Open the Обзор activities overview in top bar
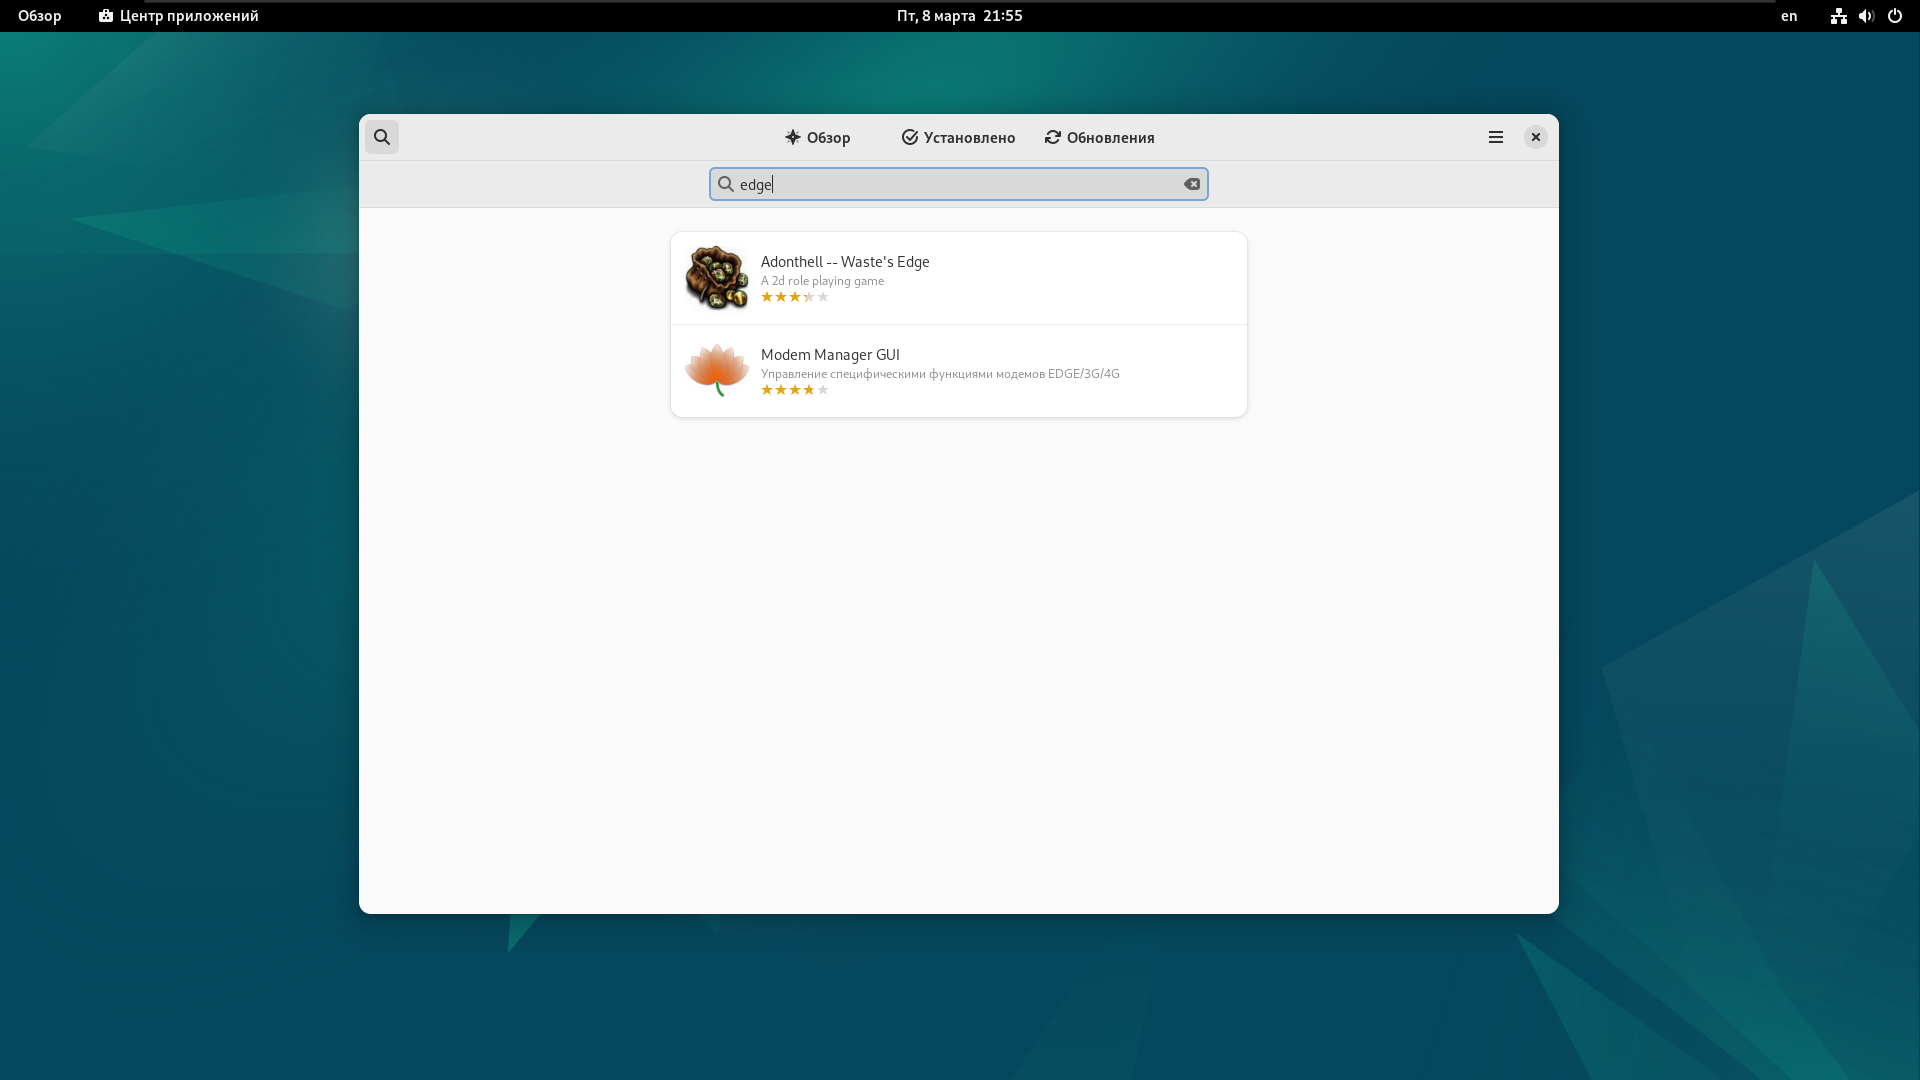 pyautogui.click(x=40, y=16)
